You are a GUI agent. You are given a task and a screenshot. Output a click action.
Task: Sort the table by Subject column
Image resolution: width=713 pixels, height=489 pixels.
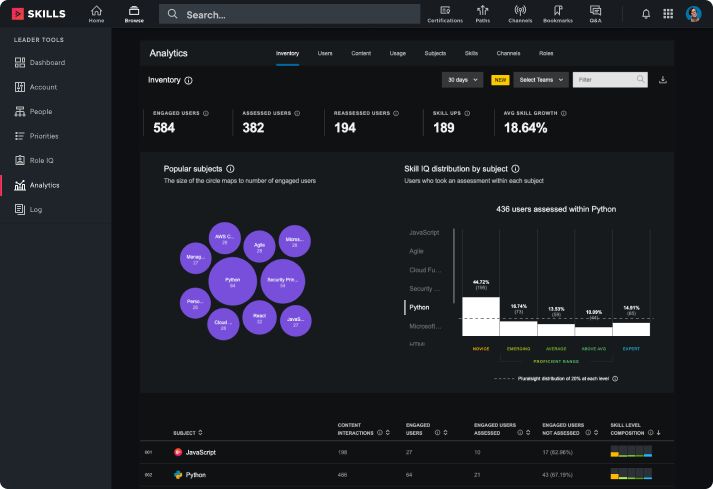click(188, 433)
